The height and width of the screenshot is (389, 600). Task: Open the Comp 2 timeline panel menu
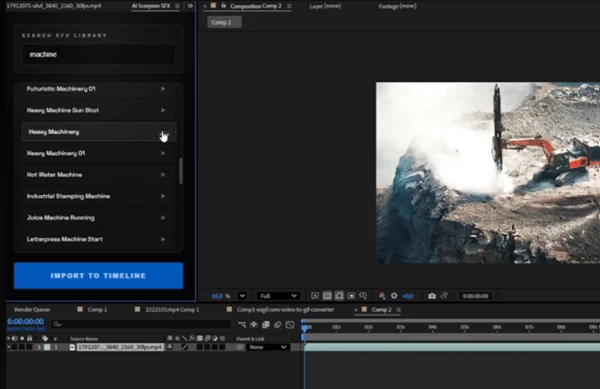point(399,309)
